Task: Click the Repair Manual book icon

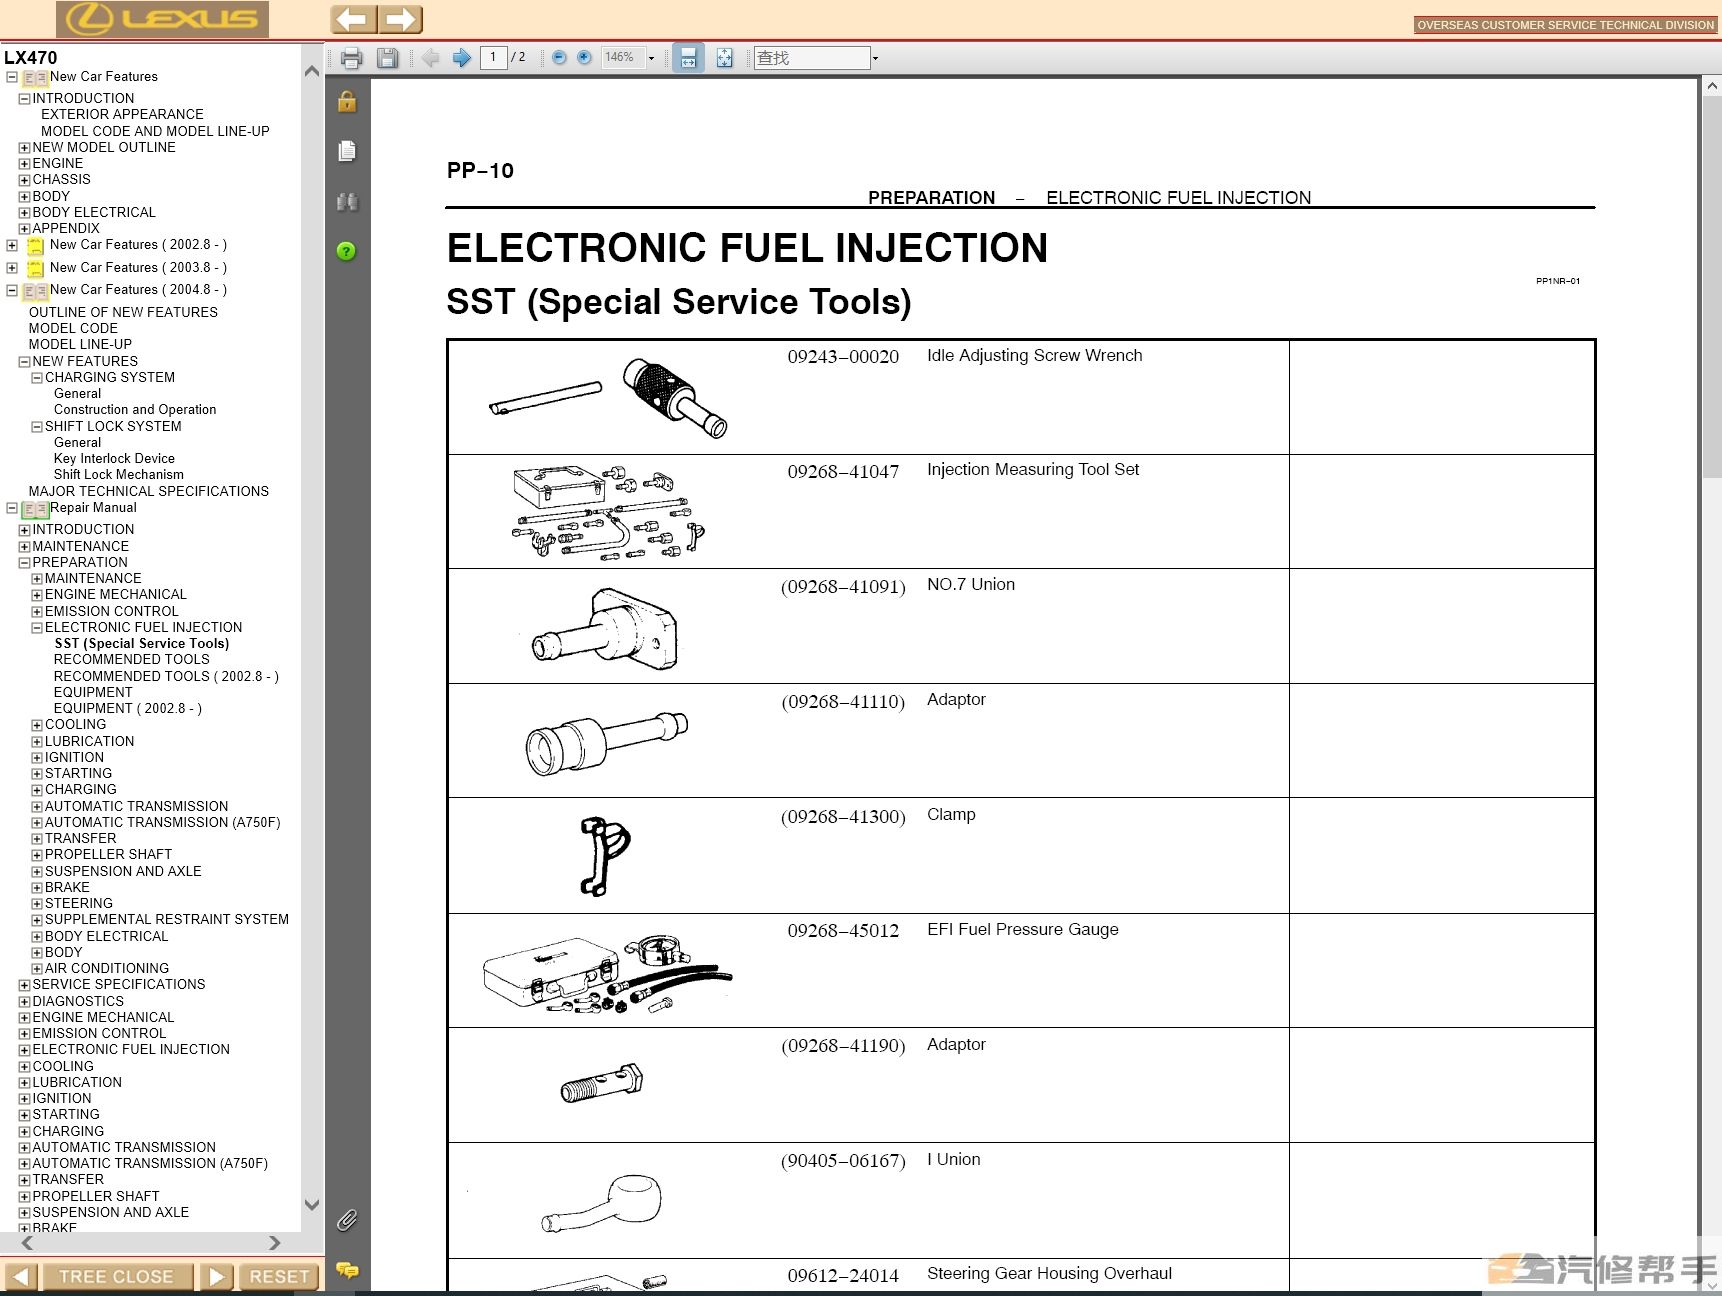Action: (x=36, y=509)
